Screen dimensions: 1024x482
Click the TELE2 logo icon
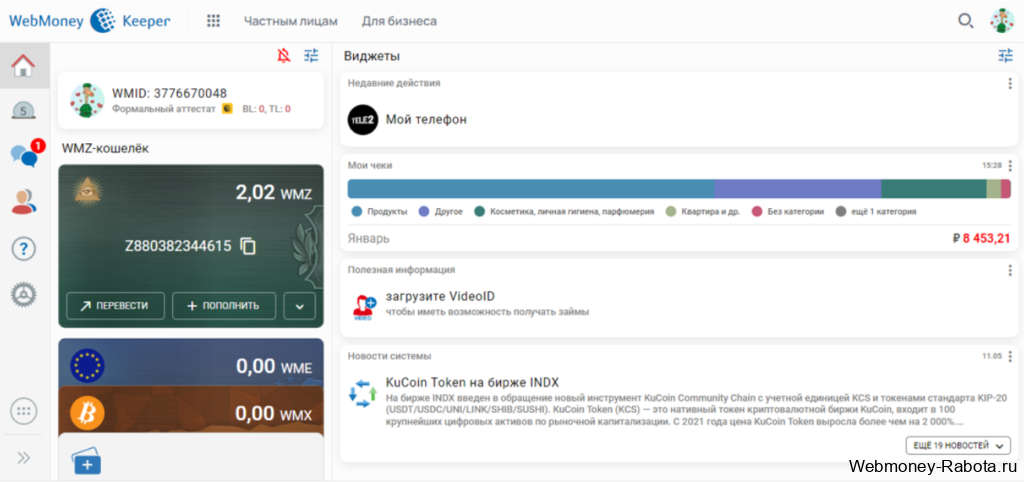(363, 120)
